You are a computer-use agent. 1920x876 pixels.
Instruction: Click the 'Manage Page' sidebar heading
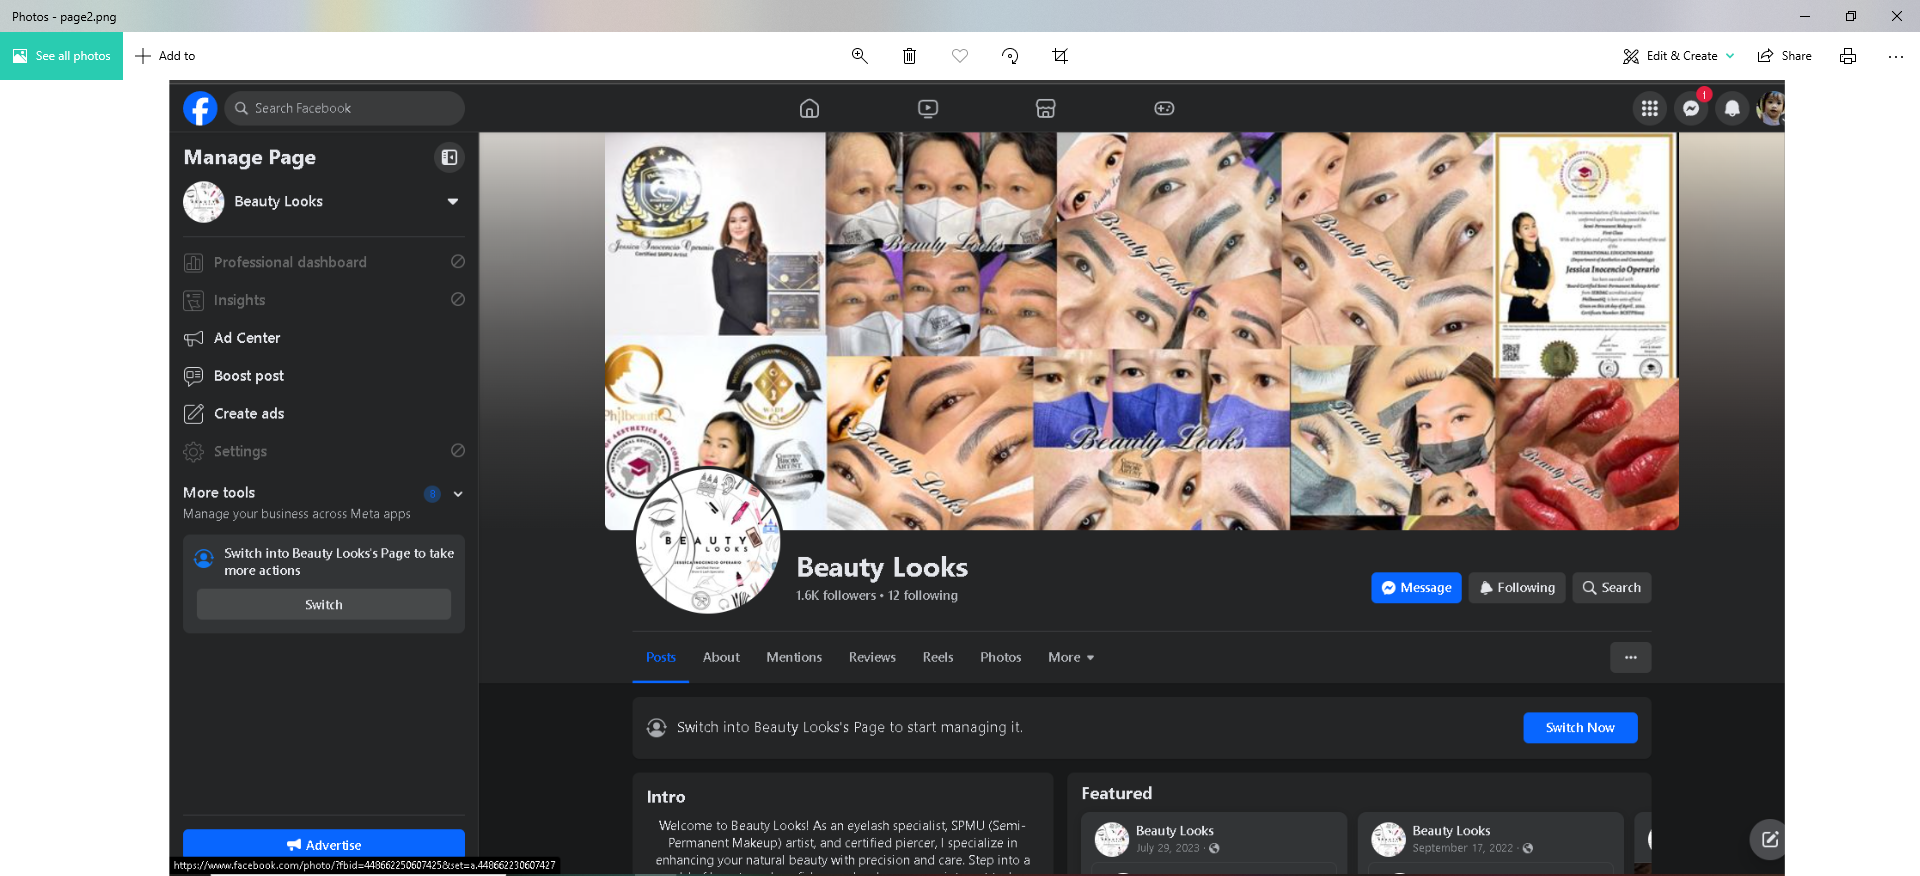[250, 157]
